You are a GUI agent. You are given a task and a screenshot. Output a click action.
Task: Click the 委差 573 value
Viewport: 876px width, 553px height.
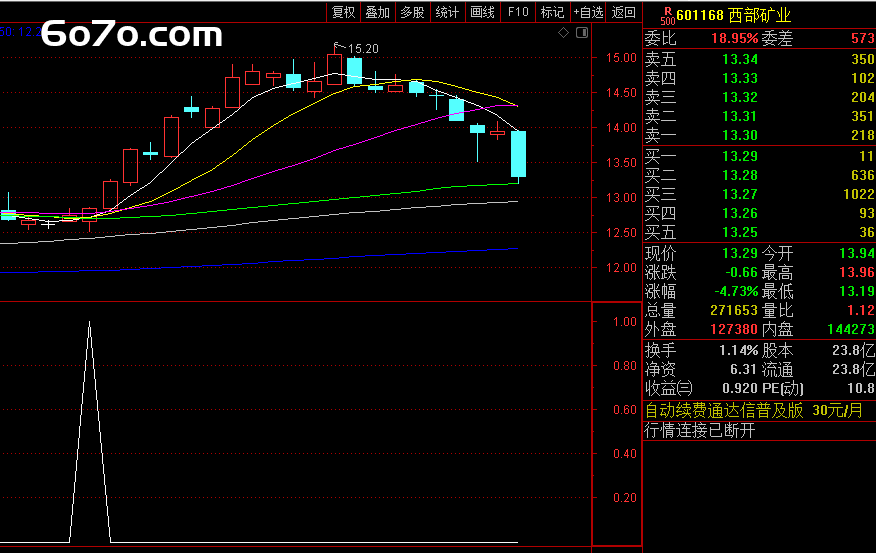coord(863,39)
